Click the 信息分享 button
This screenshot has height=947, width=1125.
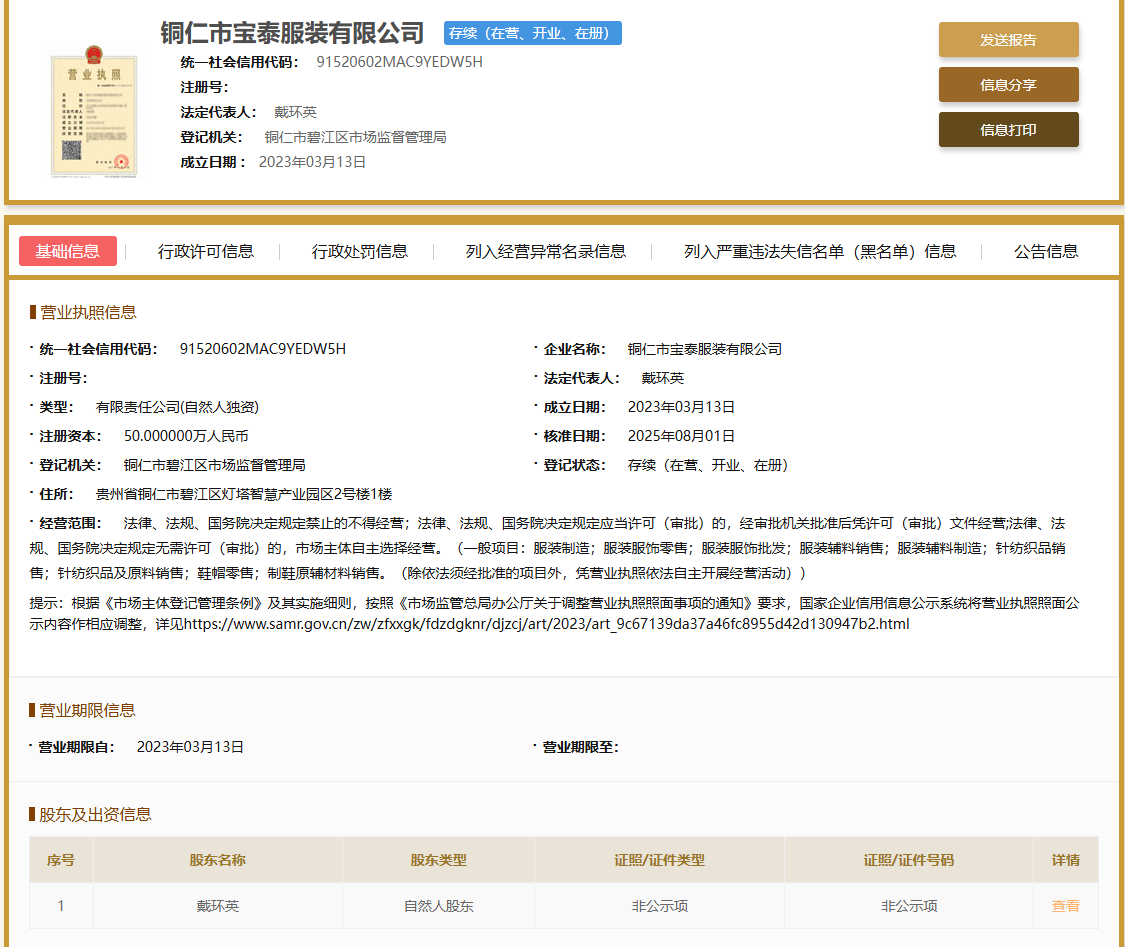[x=1008, y=85]
